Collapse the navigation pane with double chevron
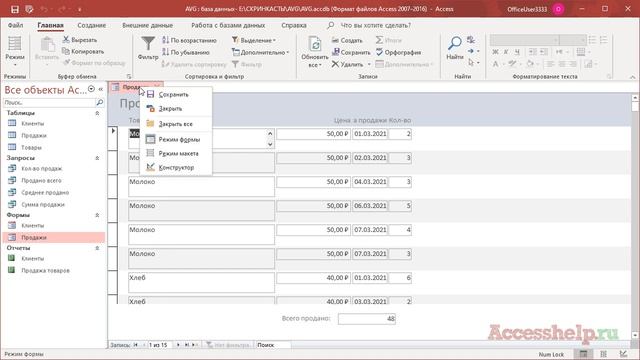The width and height of the screenshot is (640, 360). (x=100, y=89)
